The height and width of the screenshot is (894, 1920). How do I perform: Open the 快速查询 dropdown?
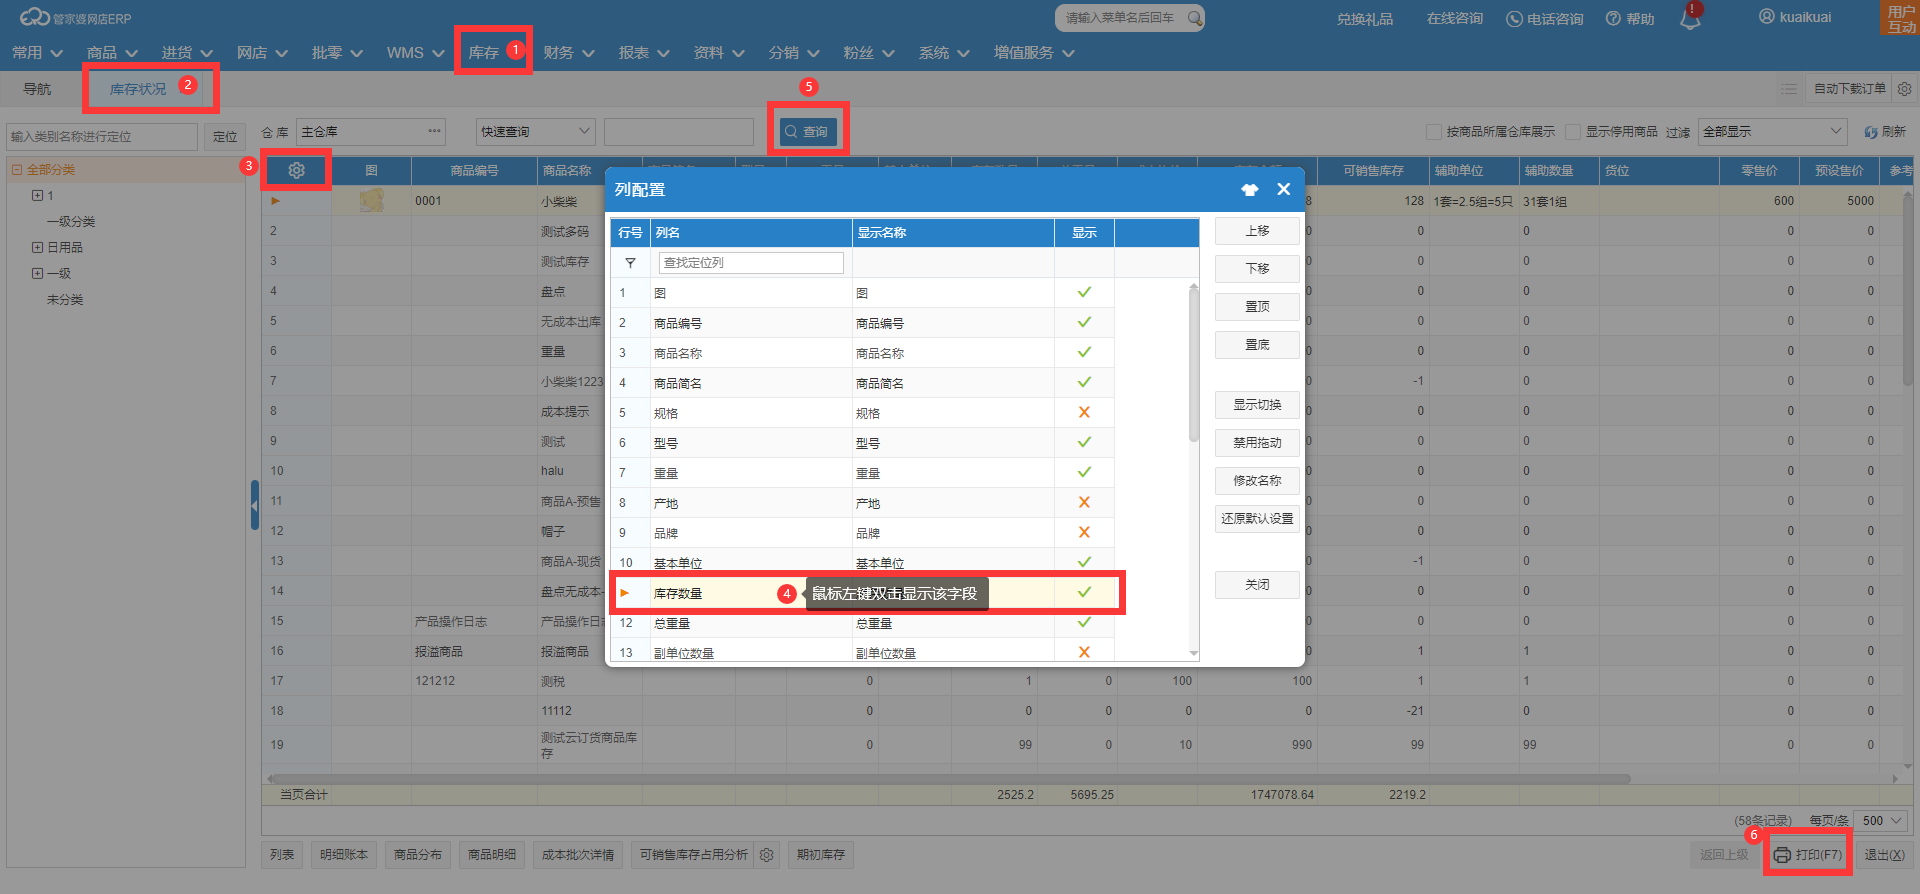coord(535,132)
